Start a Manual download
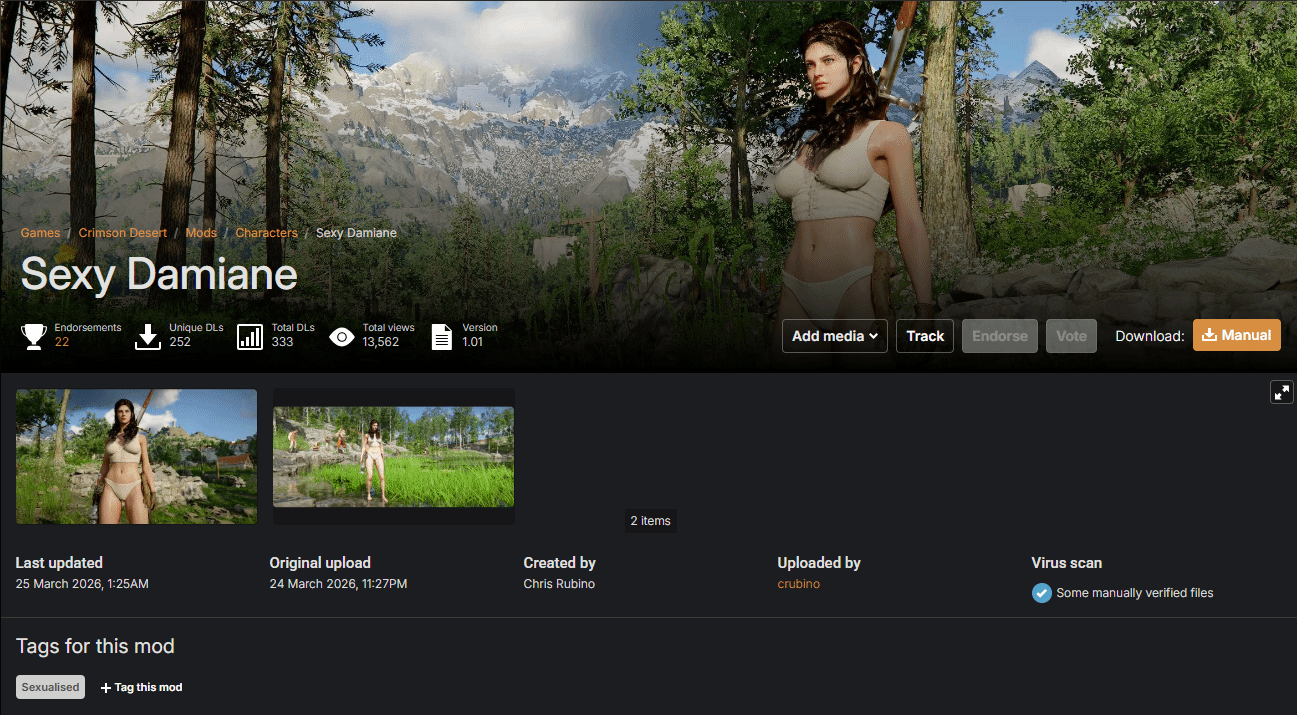 [x=1236, y=335]
